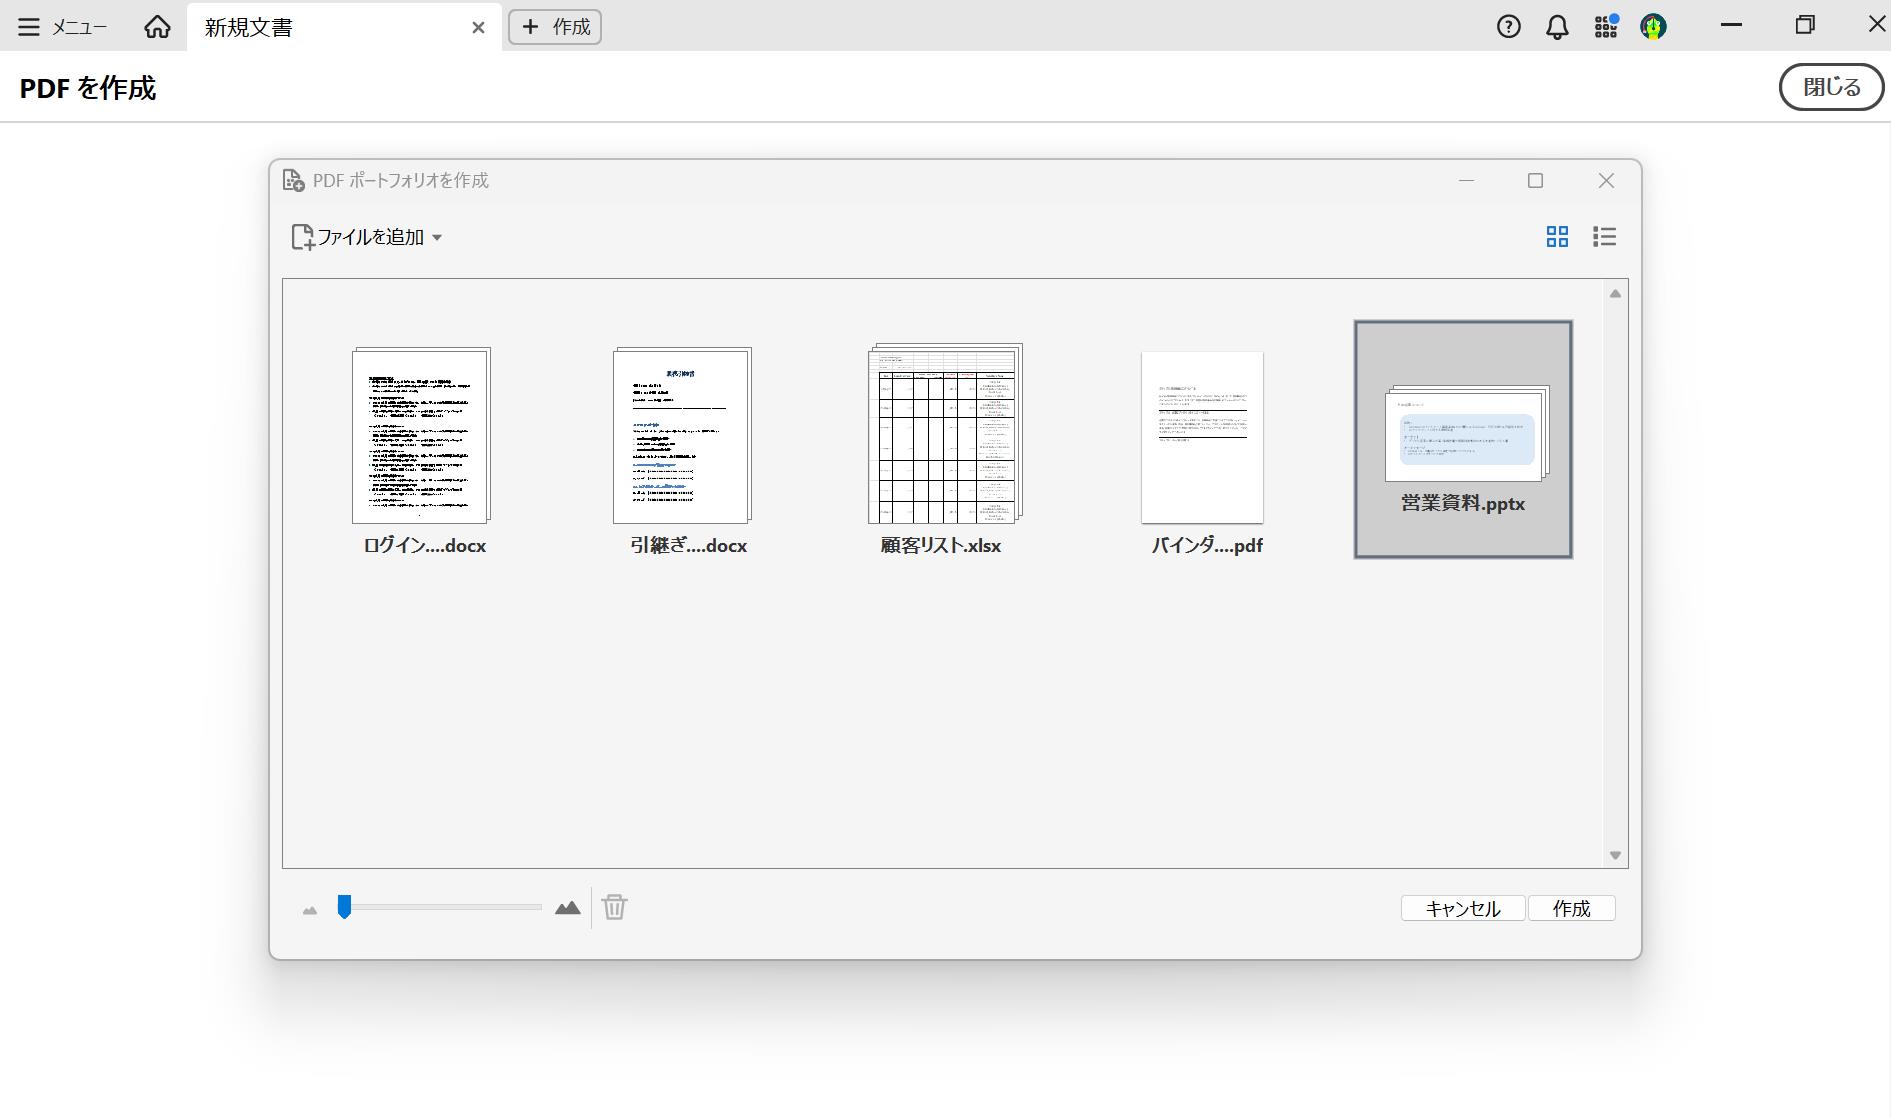The image size is (1891, 1118).
Task: Select the 営業資料.pptx thumbnail
Action: point(1462,438)
